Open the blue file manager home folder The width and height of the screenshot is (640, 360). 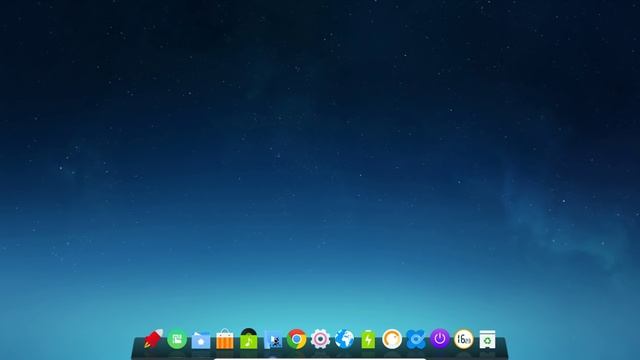(201, 340)
